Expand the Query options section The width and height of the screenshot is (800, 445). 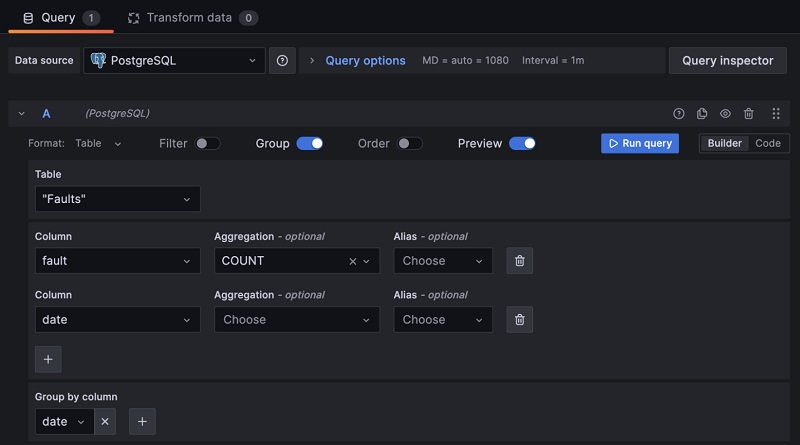312,61
